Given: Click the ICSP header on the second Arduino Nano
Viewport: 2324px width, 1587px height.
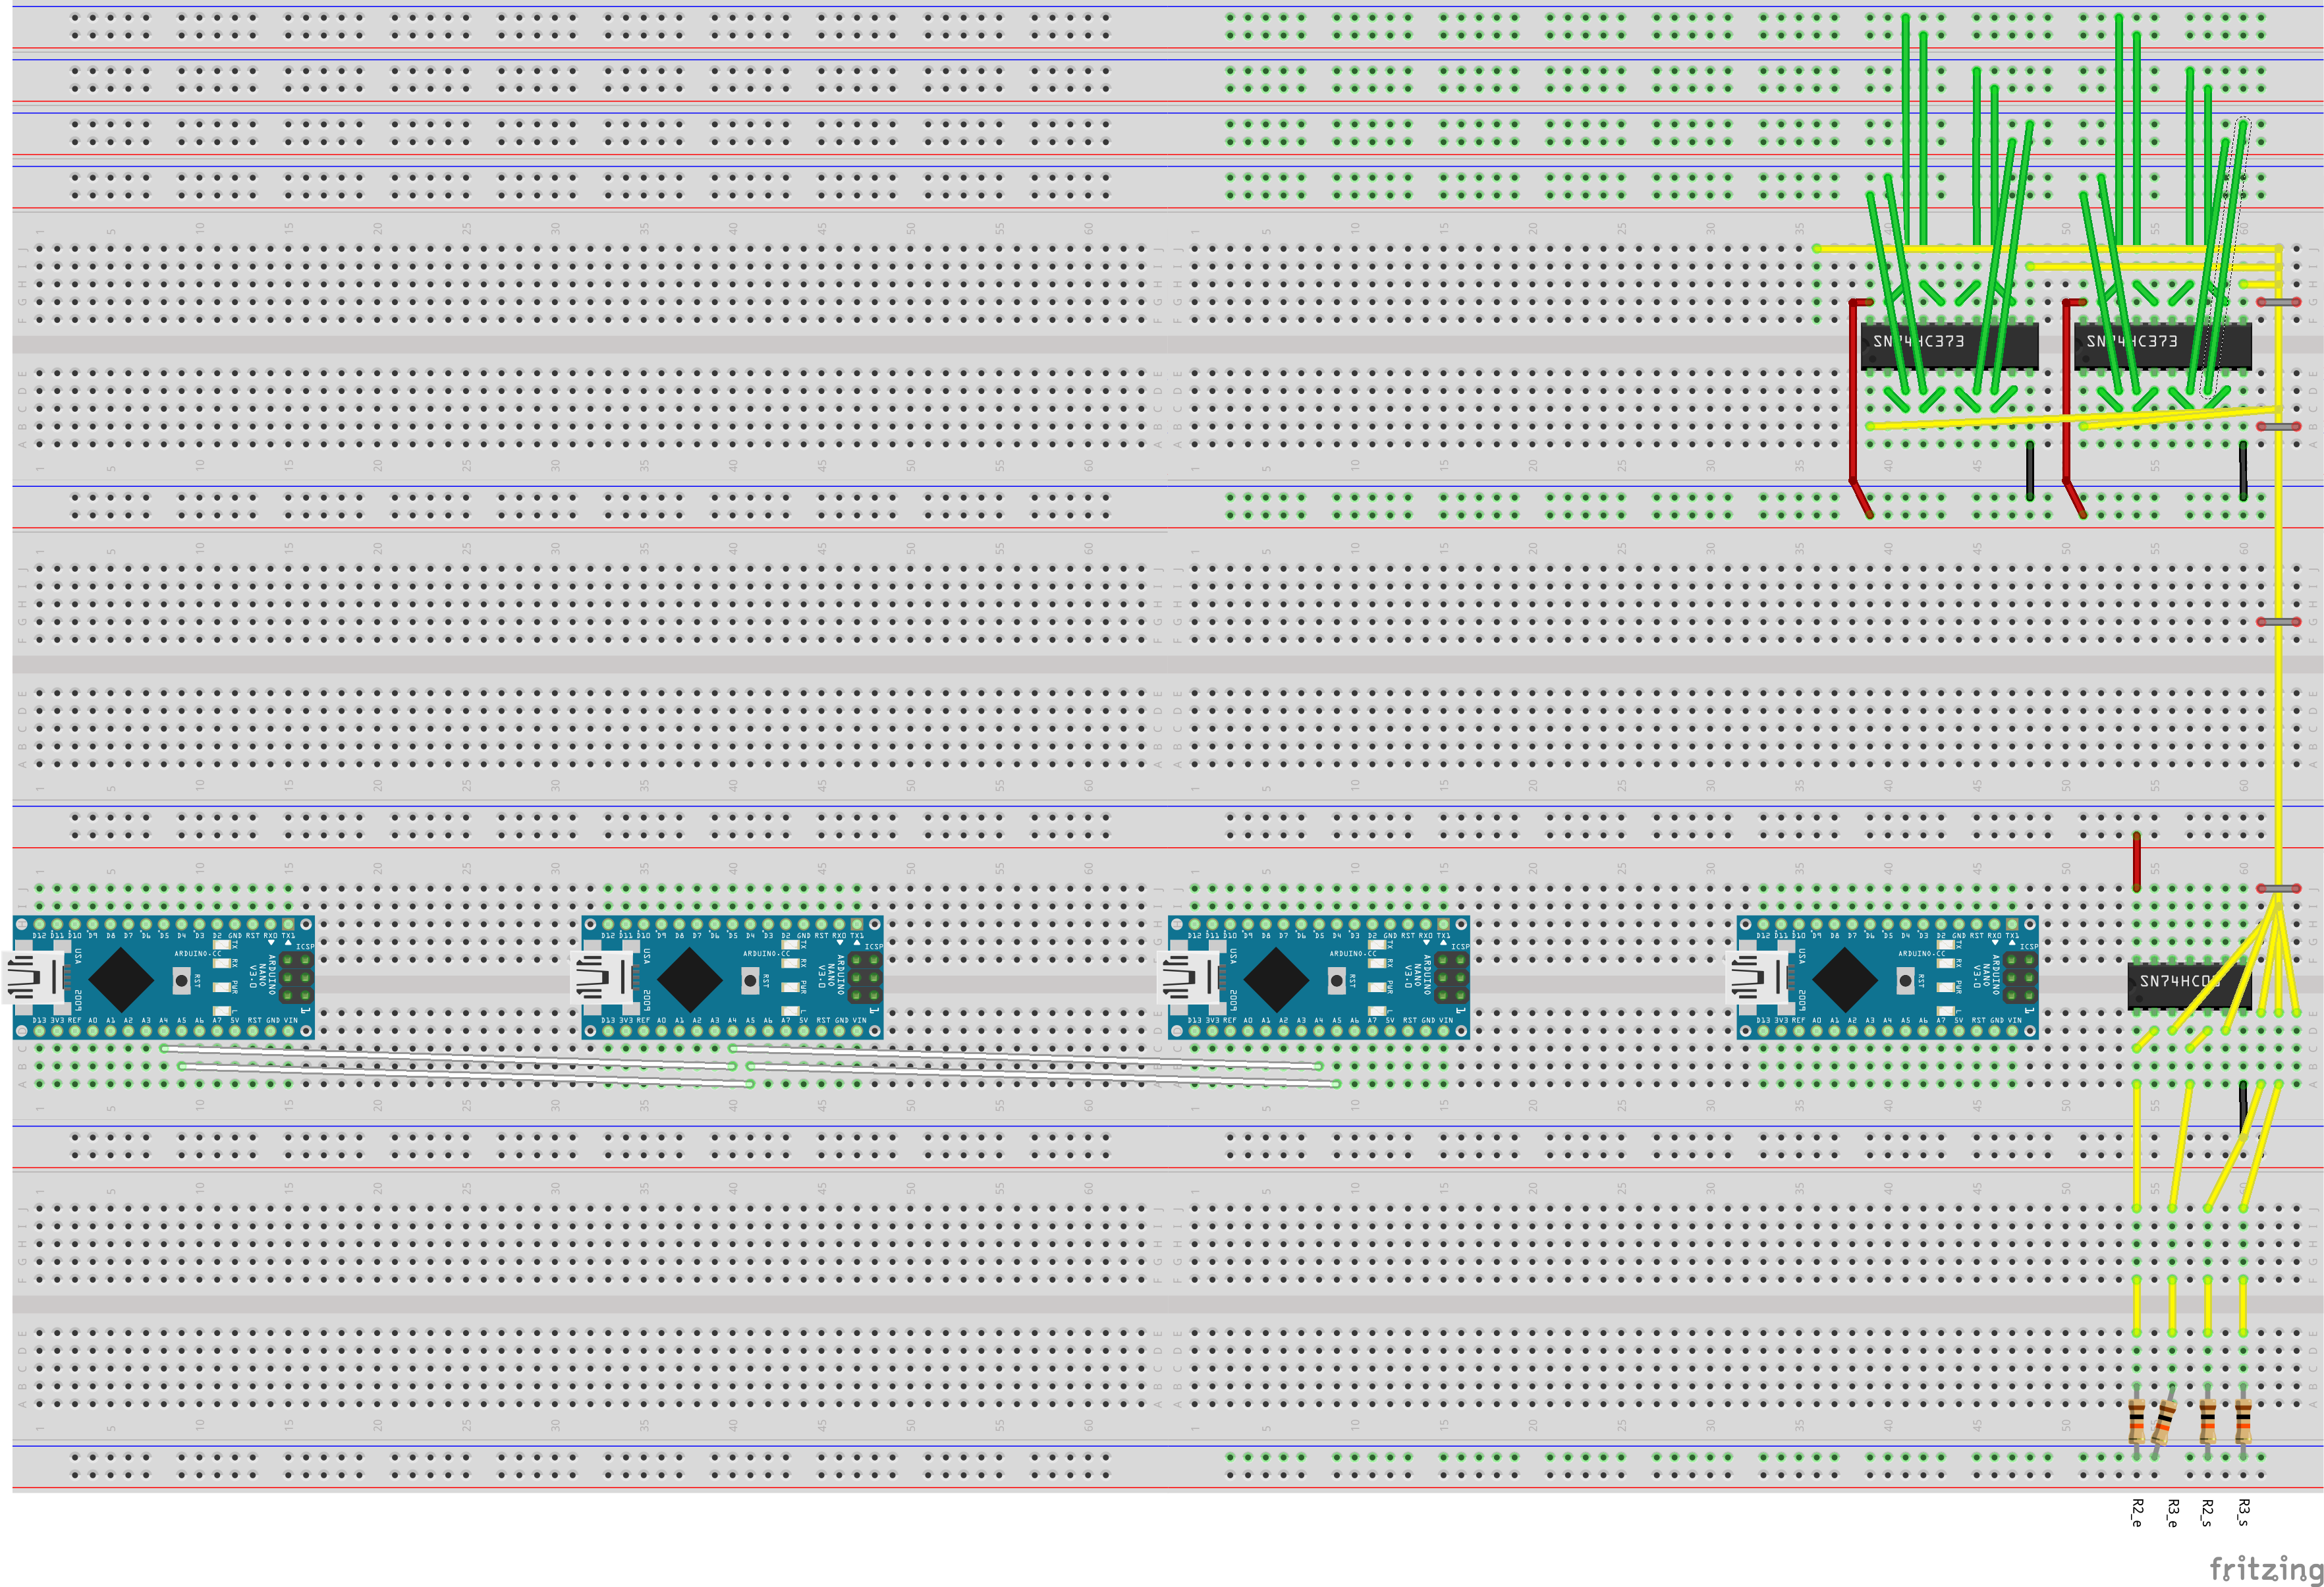Looking at the screenshot, I should click(x=864, y=978).
